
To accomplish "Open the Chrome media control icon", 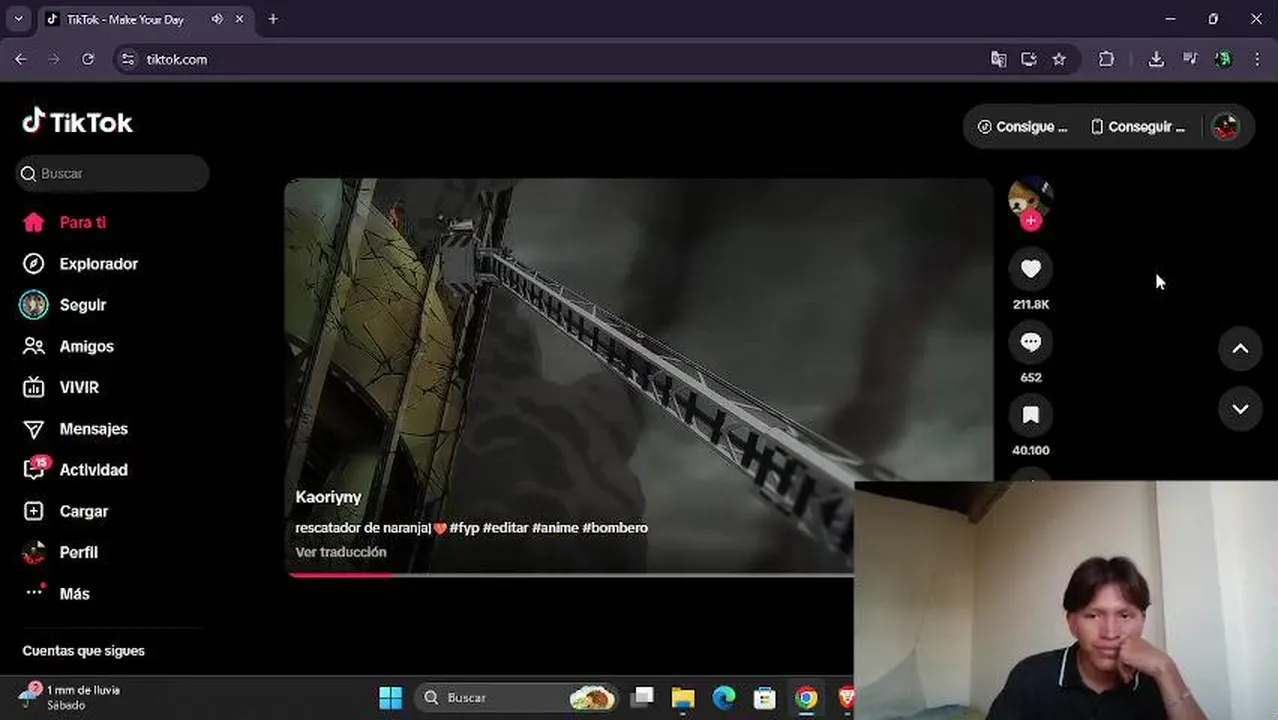I will click(1190, 59).
